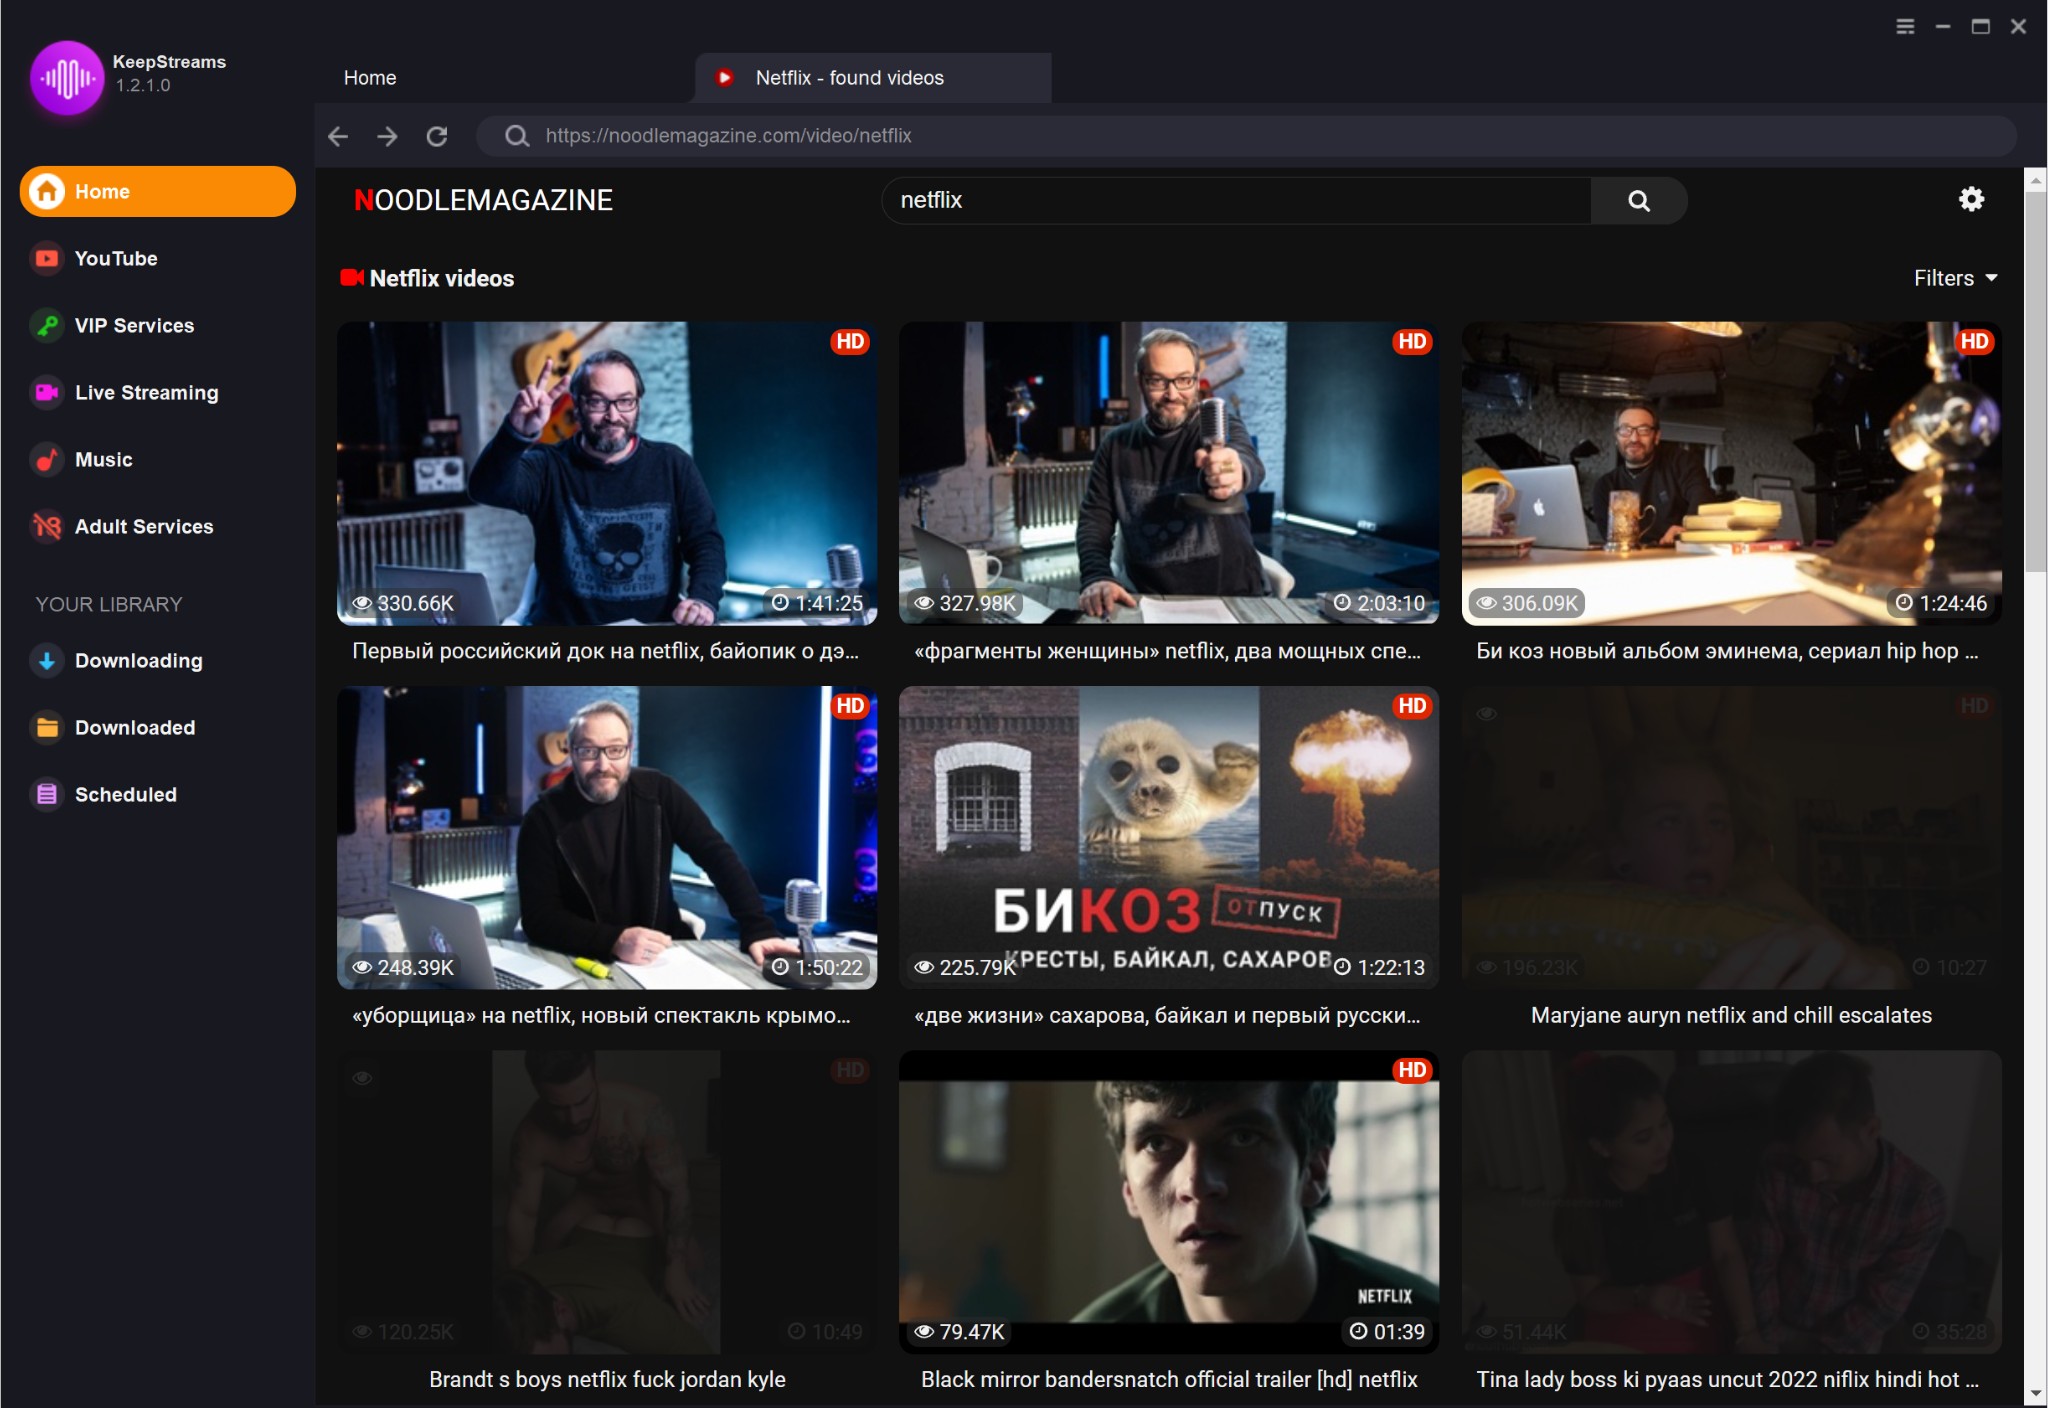Open VIP Services section
Screen dimensions: 2048x1408
[x=134, y=325]
